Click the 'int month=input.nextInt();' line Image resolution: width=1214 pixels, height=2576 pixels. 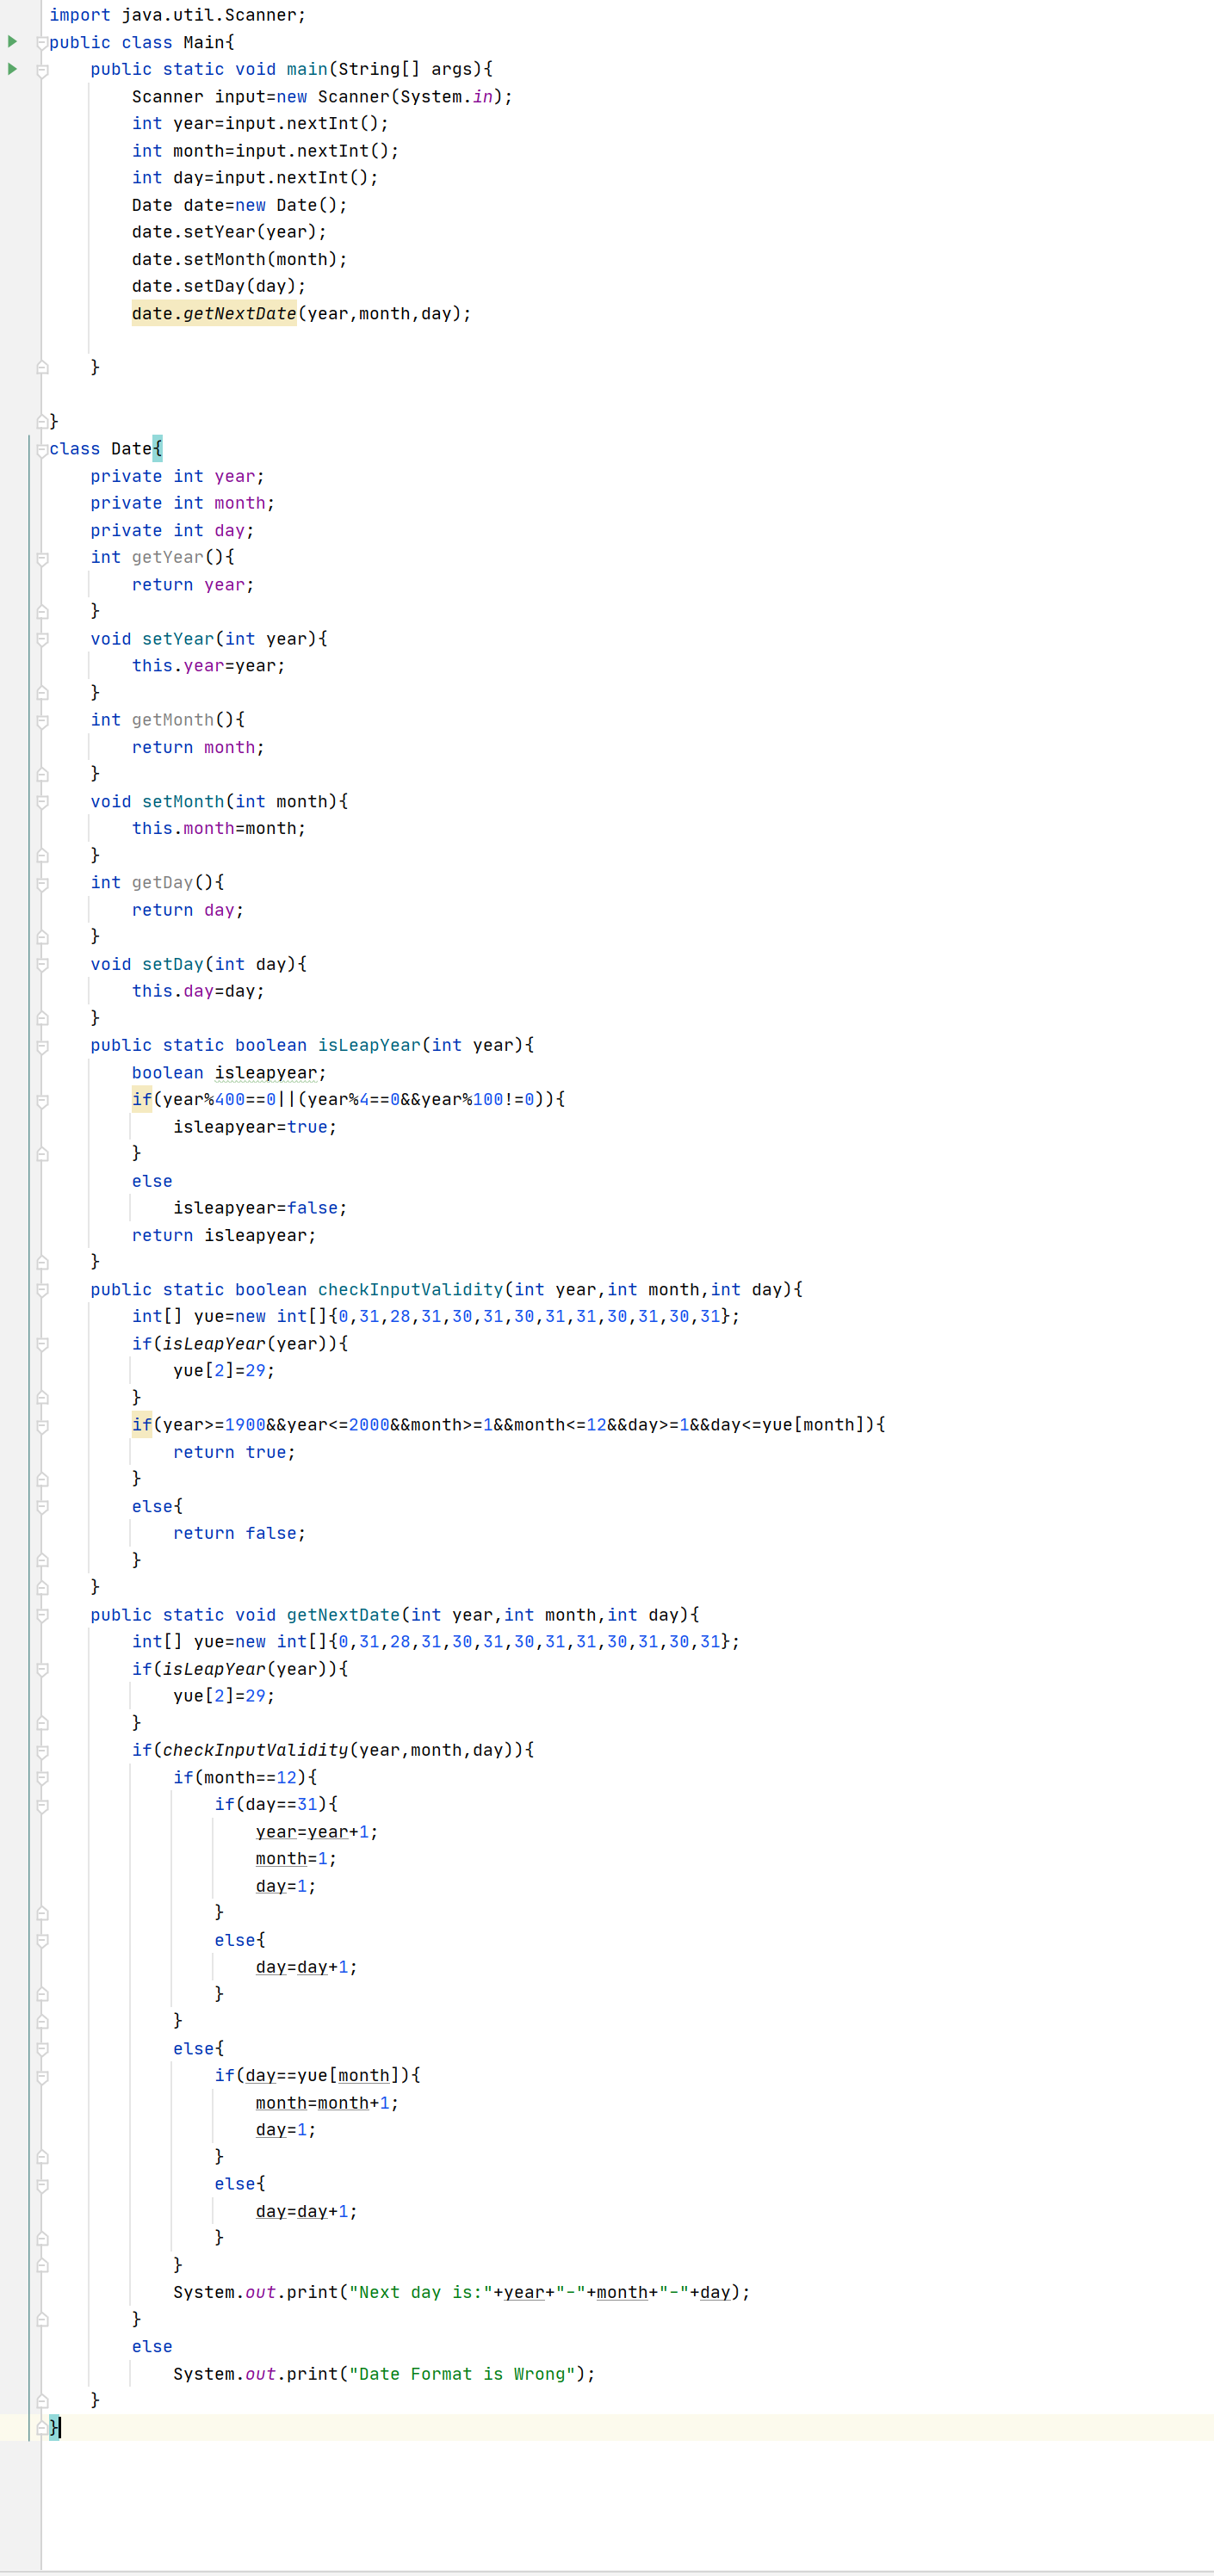pyautogui.click(x=265, y=151)
